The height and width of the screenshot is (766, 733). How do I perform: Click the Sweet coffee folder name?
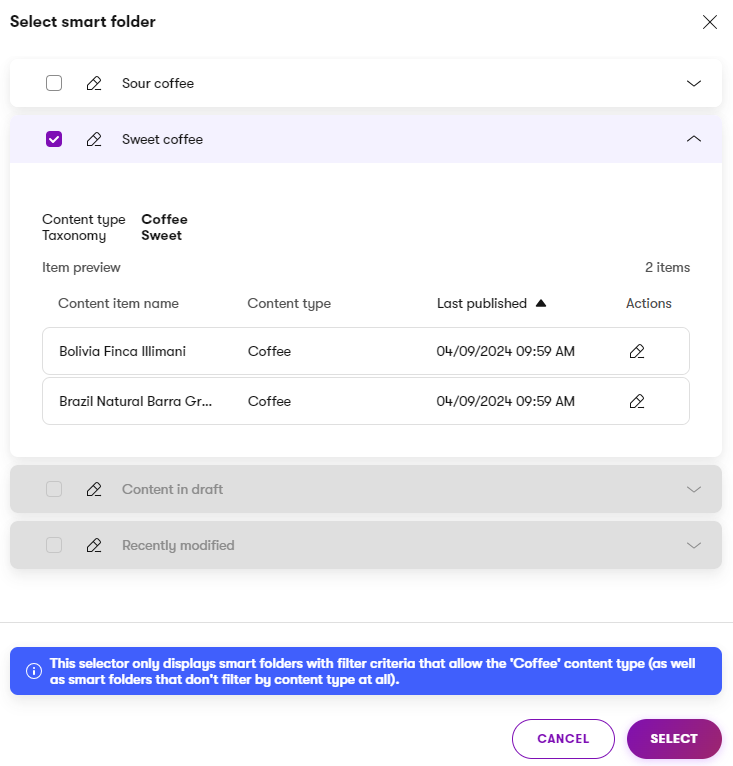162,140
